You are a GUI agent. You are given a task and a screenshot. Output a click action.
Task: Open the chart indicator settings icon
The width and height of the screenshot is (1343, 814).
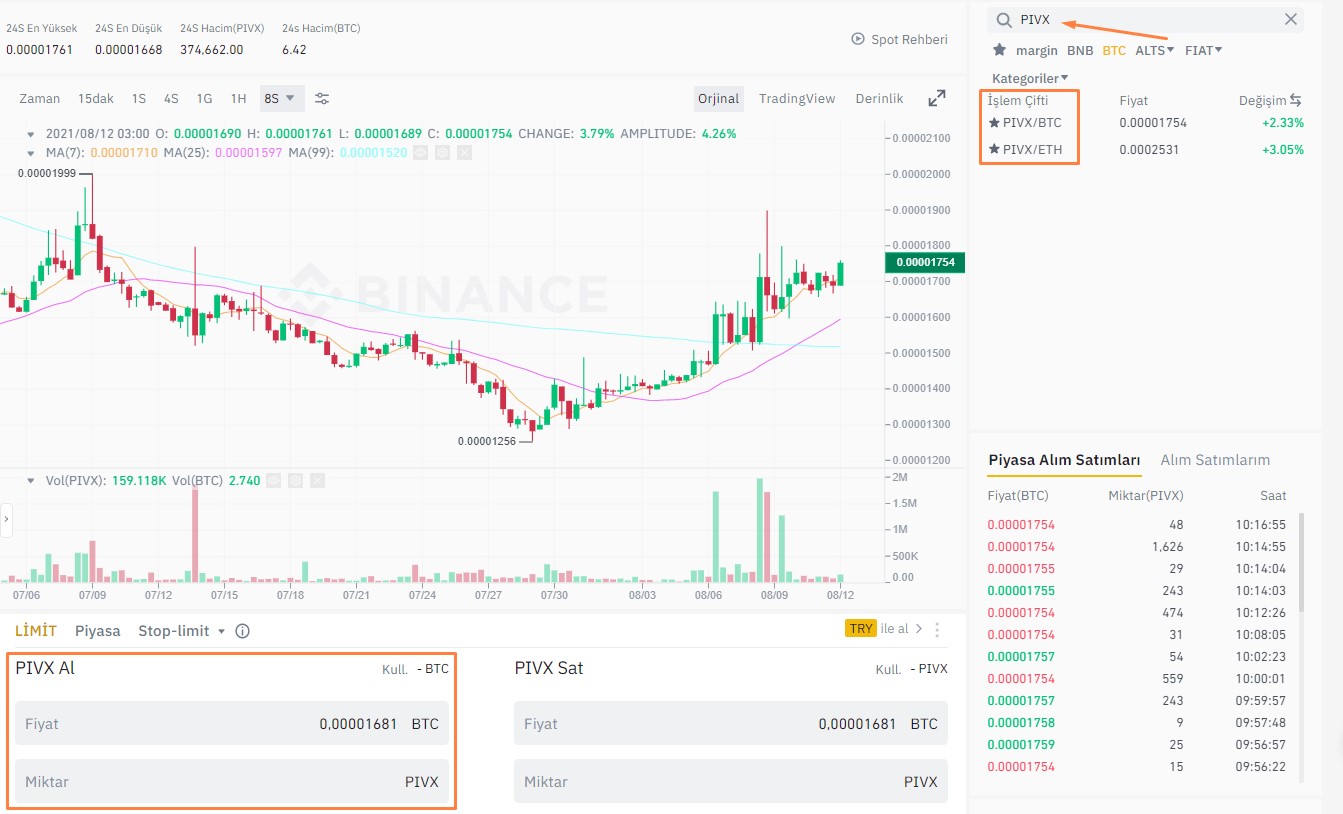321,98
